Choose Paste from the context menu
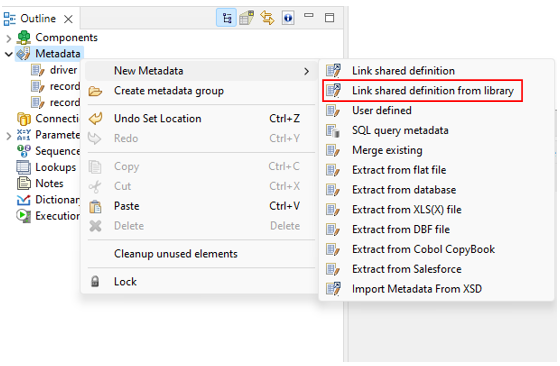560x366 pixels. [201, 206]
